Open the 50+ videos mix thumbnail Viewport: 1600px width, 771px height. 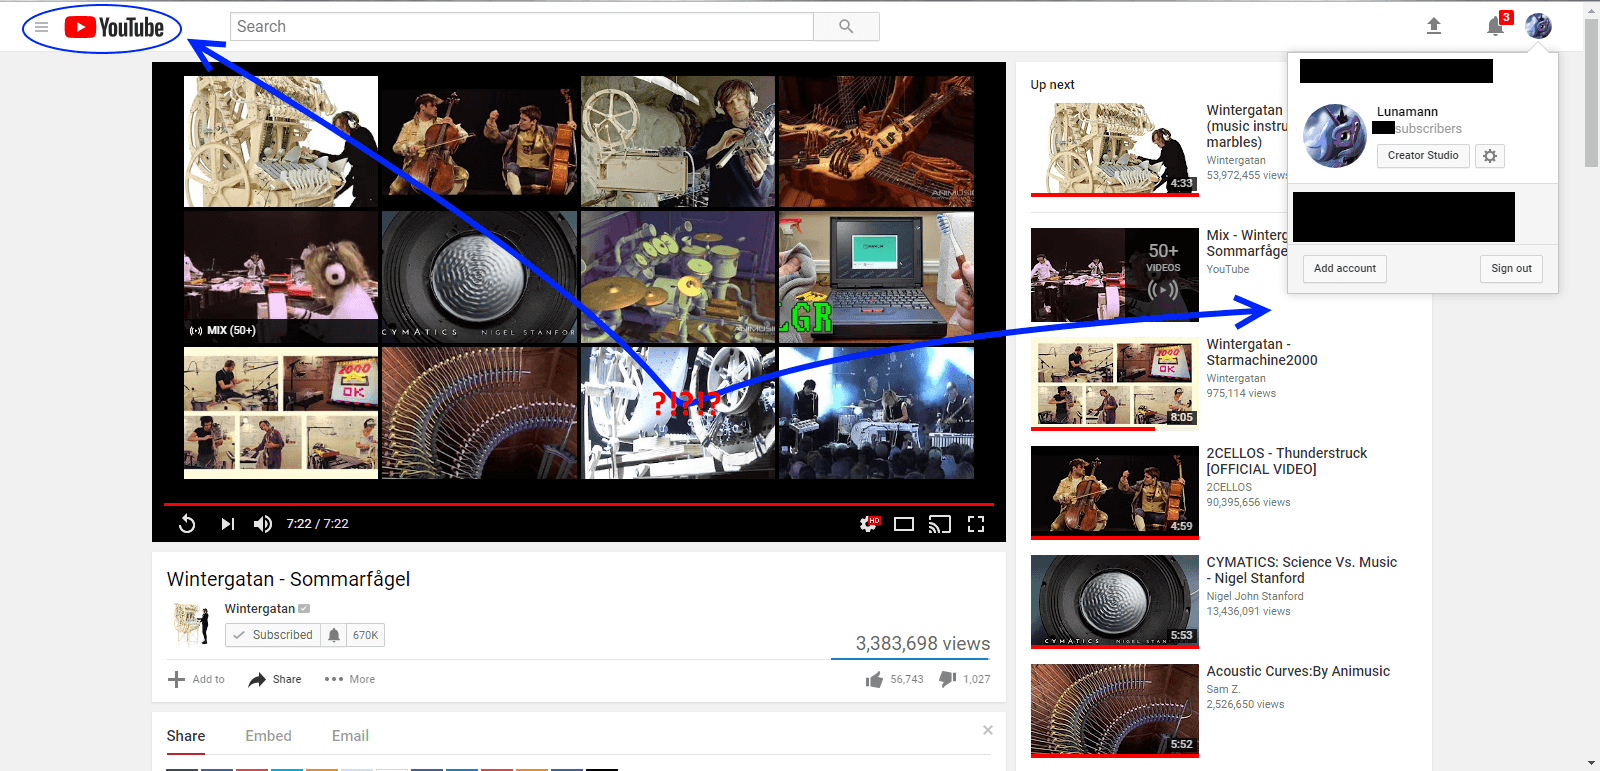coord(1115,274)
